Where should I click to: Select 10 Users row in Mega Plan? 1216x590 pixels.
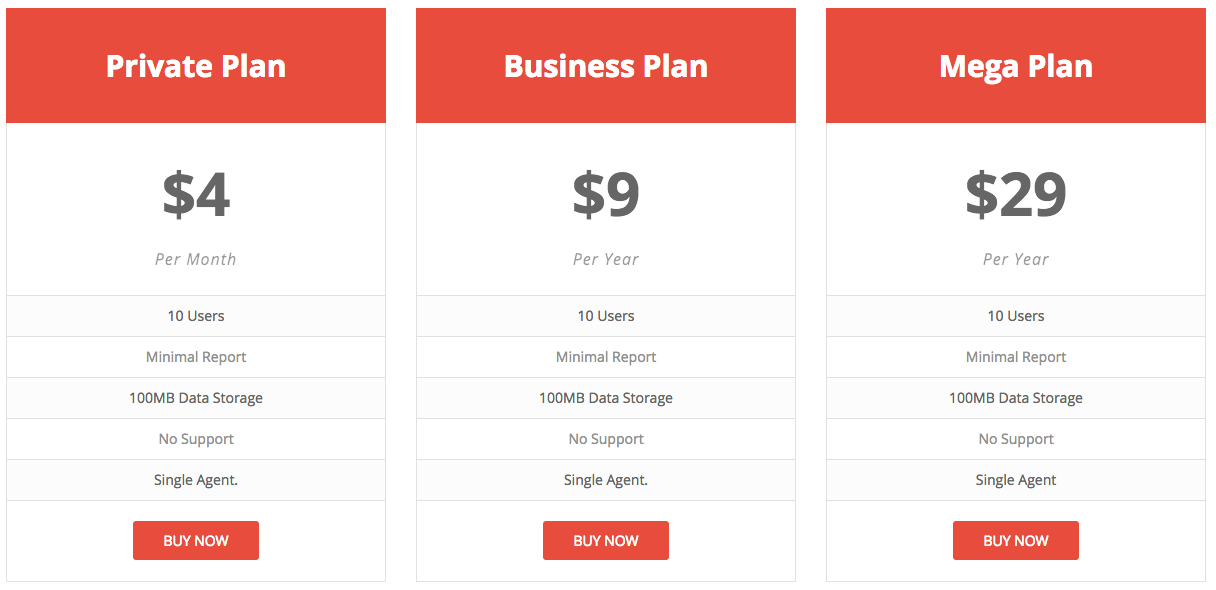1016,316
